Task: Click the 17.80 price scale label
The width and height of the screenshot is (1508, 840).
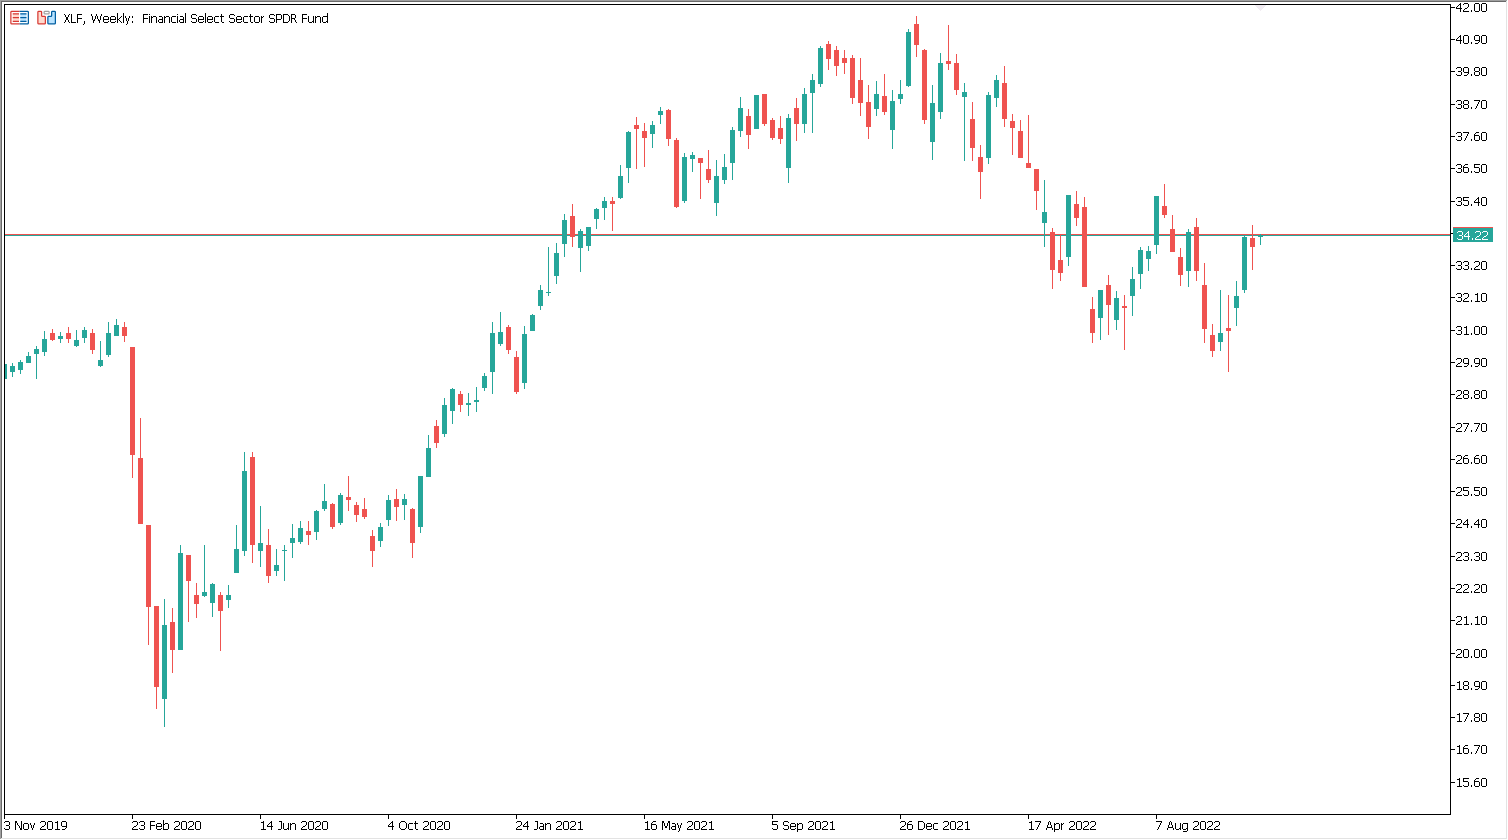Action: coord(1472,718)
